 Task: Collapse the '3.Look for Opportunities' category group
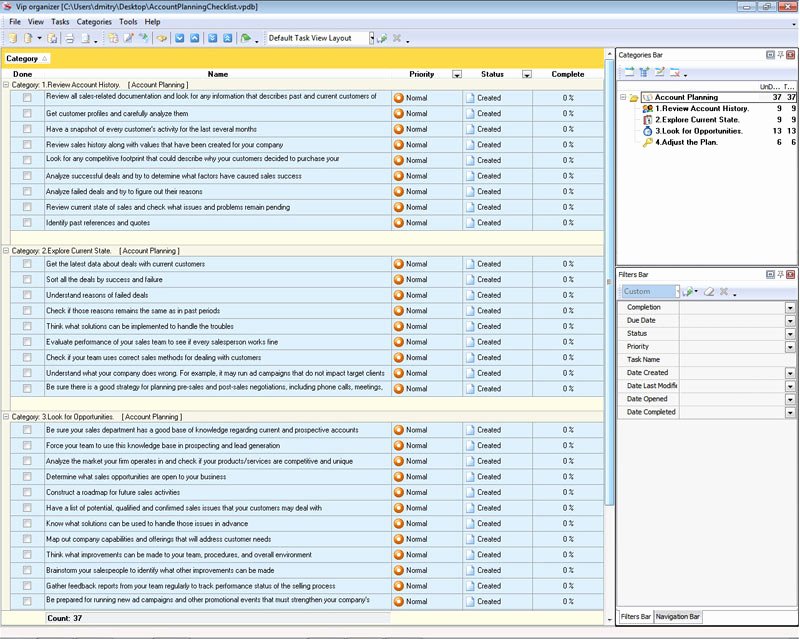pyautogui.click(x=6, y=416)
